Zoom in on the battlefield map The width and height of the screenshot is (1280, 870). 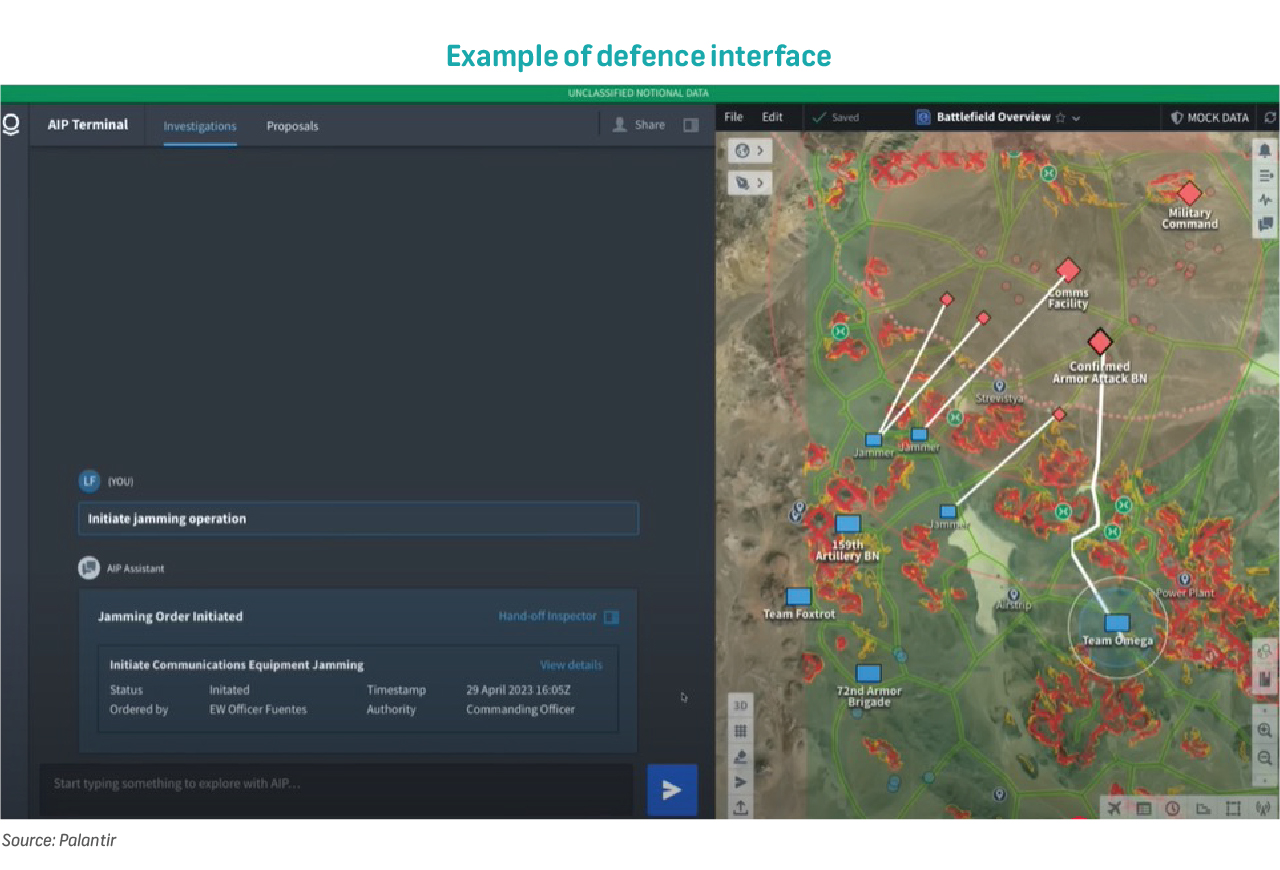point(1265,731)
